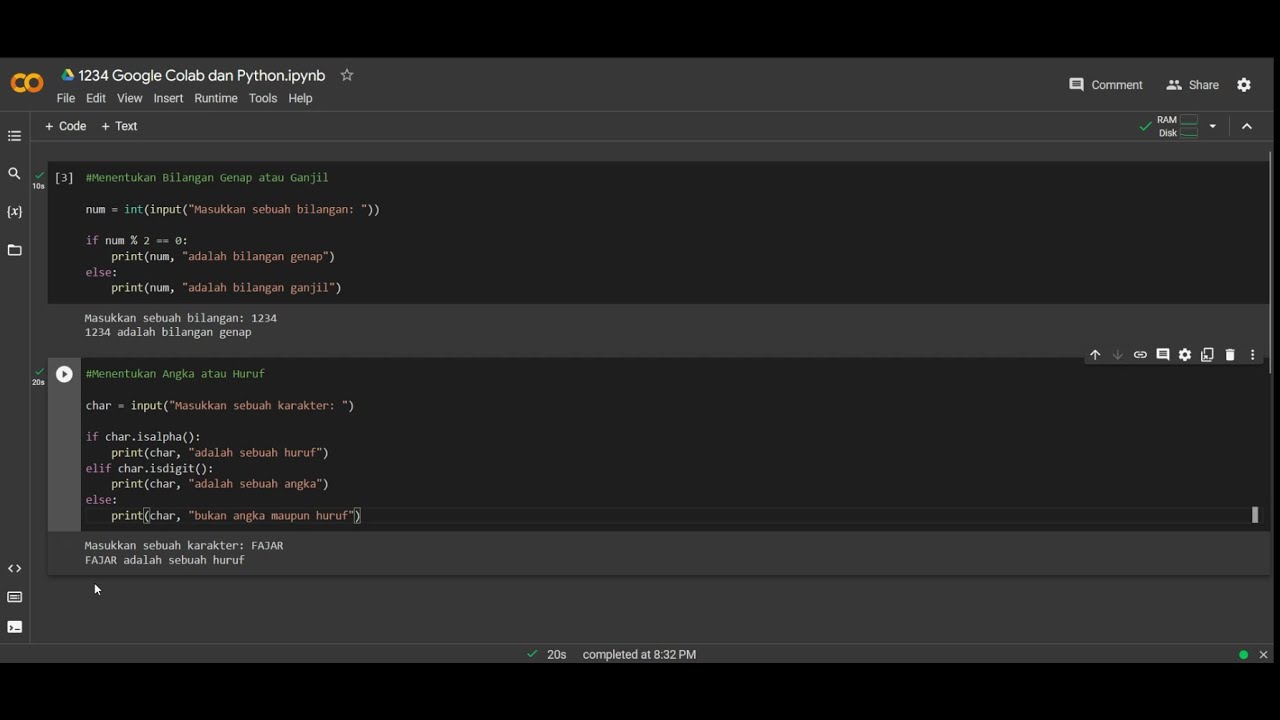This screenshot has width=1280, height=720.
Task: Run the Angka atau Huruf cell
Action: tap(64, 374)
